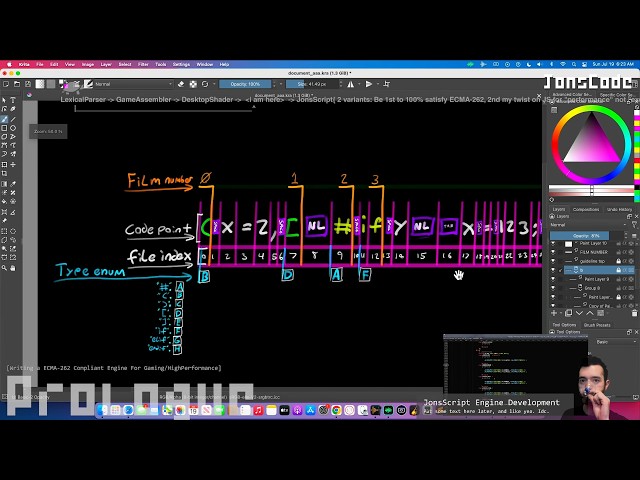The image size is (640, 480).
Task: Toggle eraser mode in the toolbar
Action: tap(181, 84)
